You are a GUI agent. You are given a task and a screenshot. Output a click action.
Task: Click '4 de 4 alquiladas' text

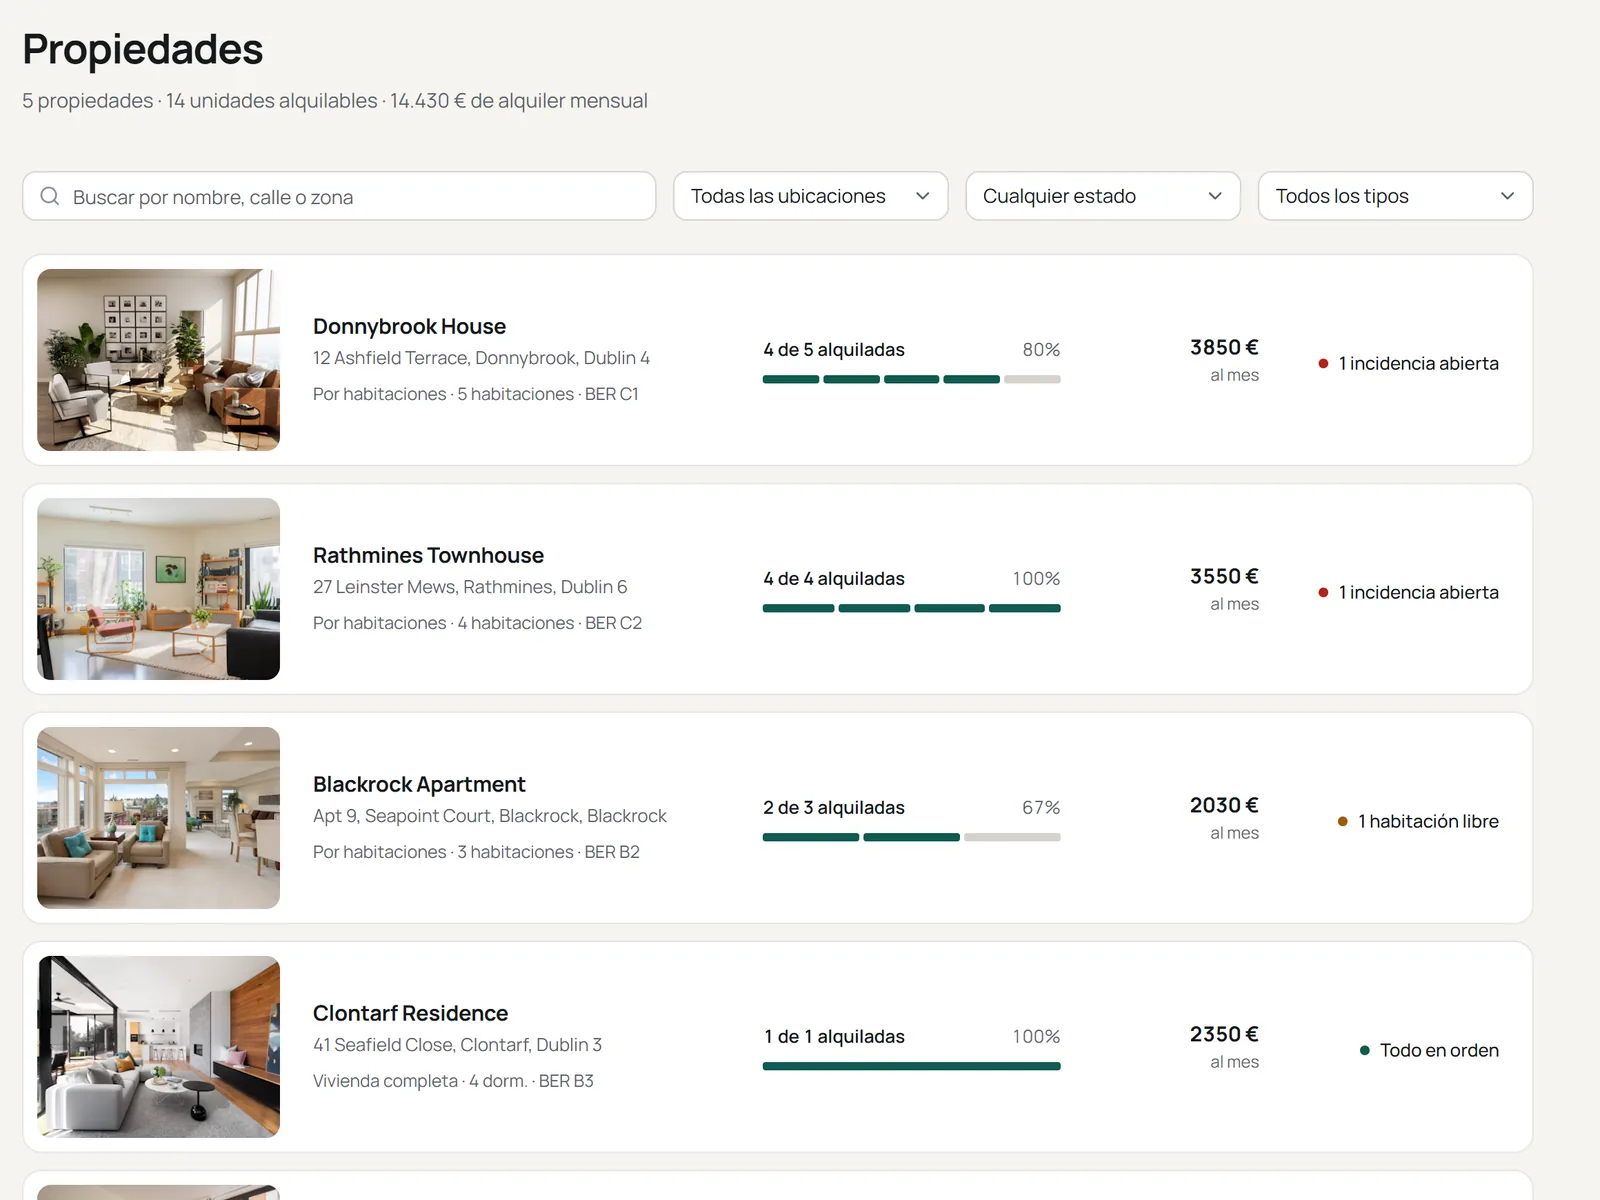click(x=834, y=578)
